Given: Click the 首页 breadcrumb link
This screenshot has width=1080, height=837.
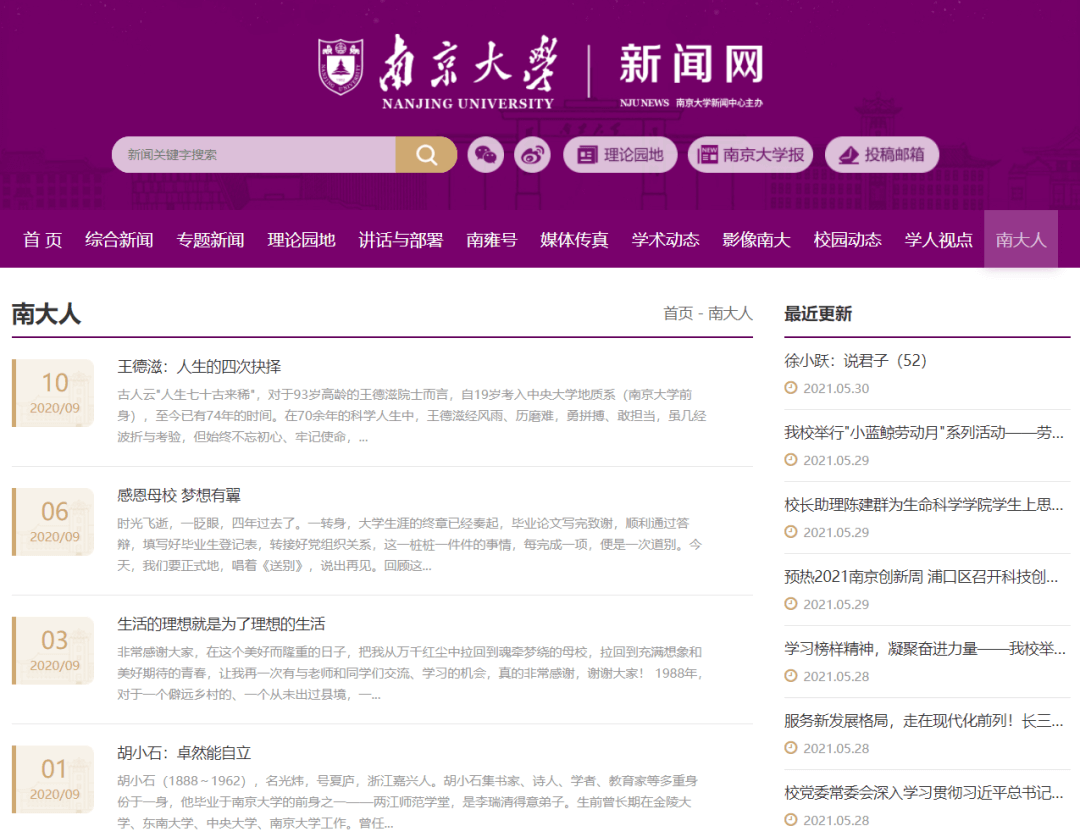Looking at the screenshot, I should 678,313.
